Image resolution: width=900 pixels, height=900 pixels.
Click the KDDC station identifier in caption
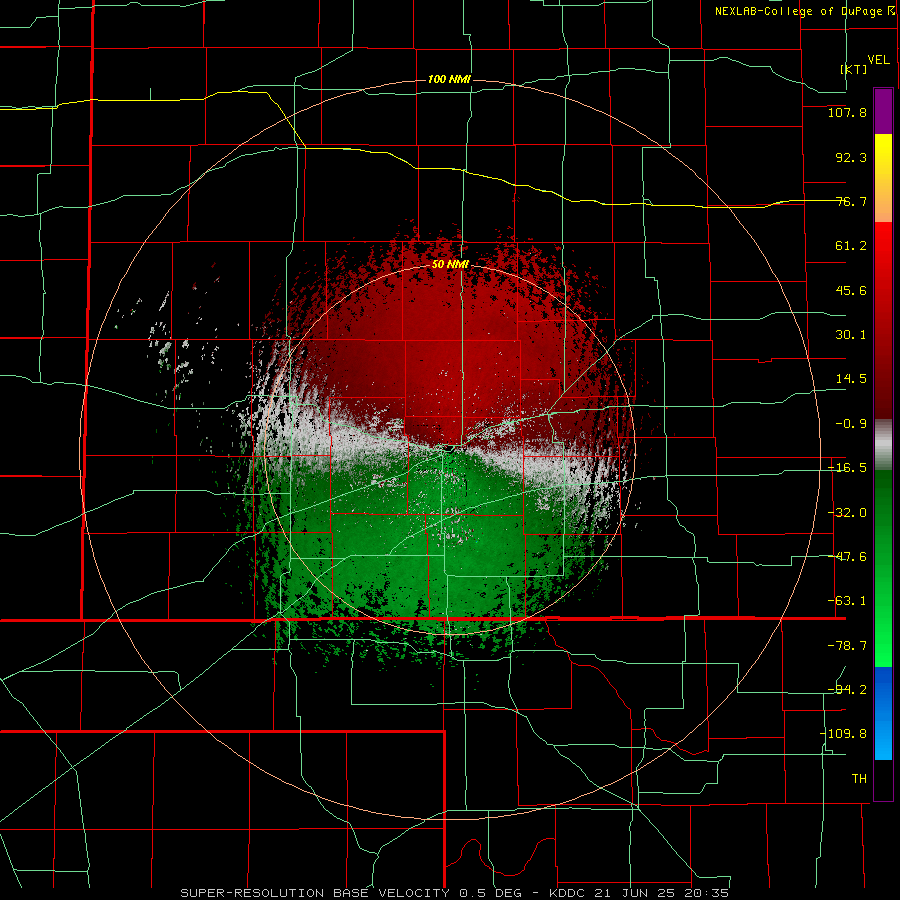(x=568, y=893)
